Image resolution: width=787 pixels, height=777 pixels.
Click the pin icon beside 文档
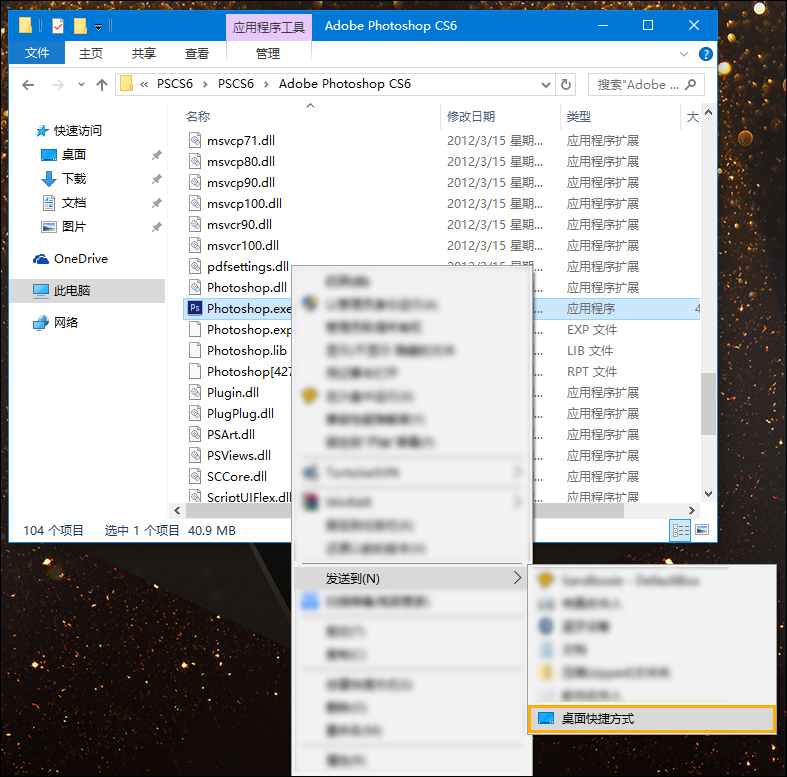(x=157, y=203)
